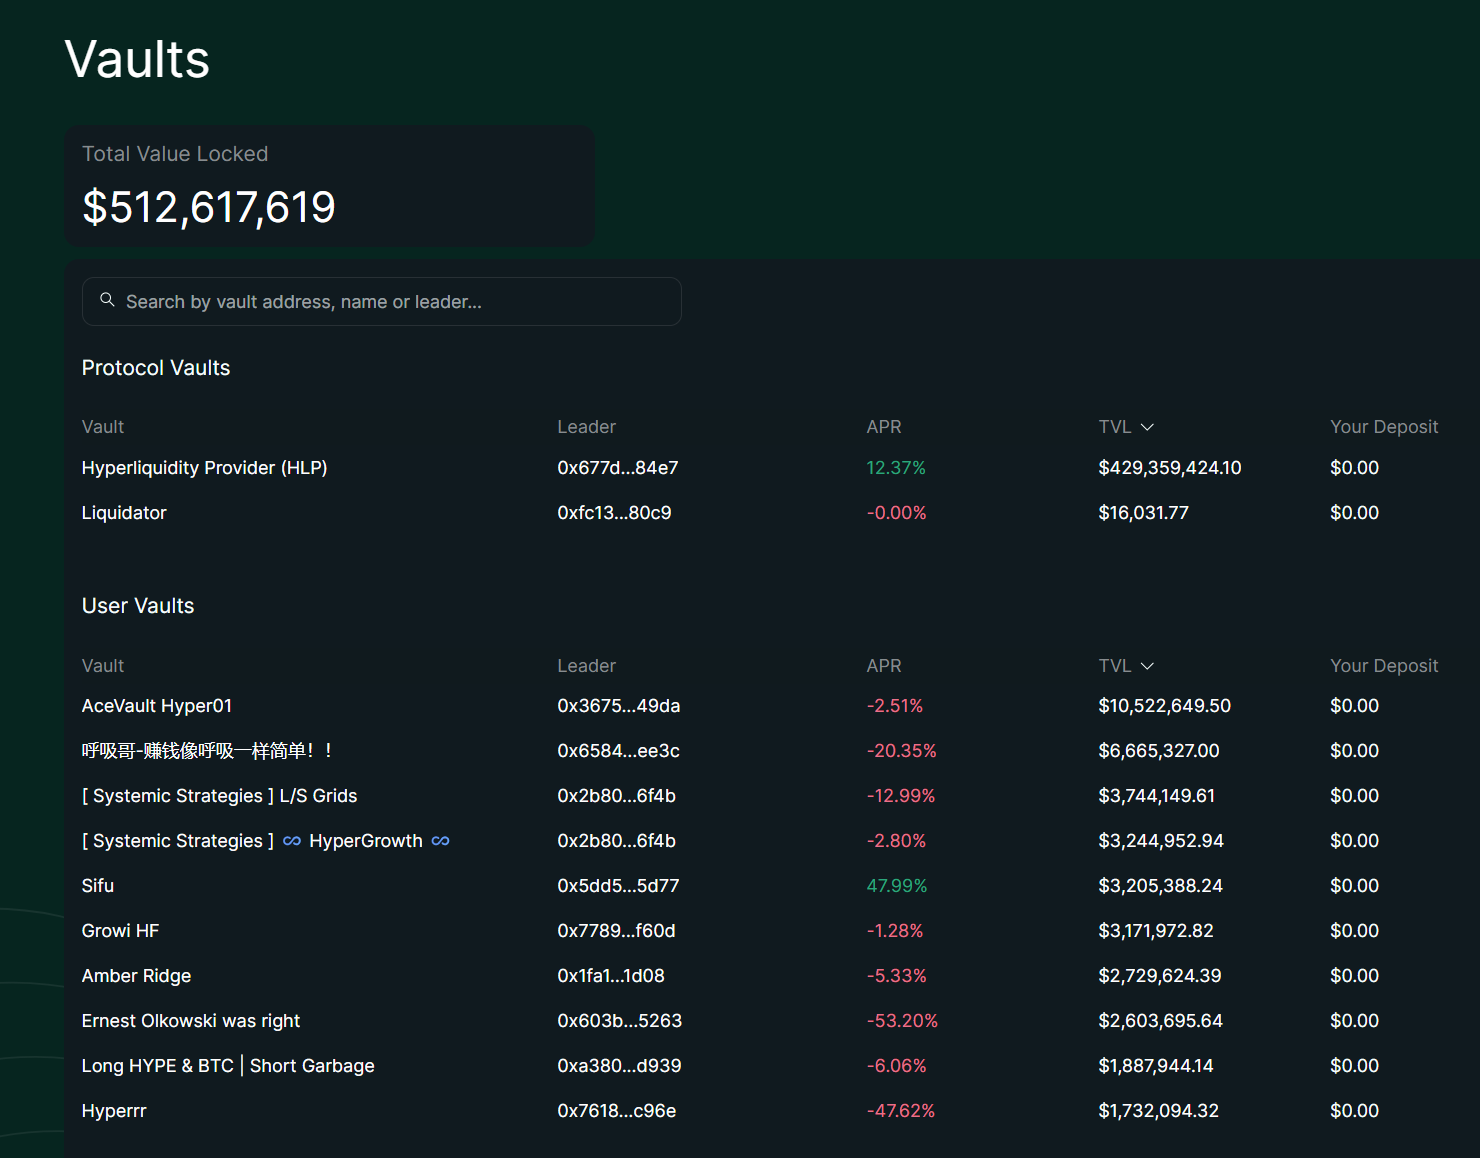The image size is (1480, 1158).
Task: Open Hyperliquidity Provider (HLP) vault
Action: point(204,468)
